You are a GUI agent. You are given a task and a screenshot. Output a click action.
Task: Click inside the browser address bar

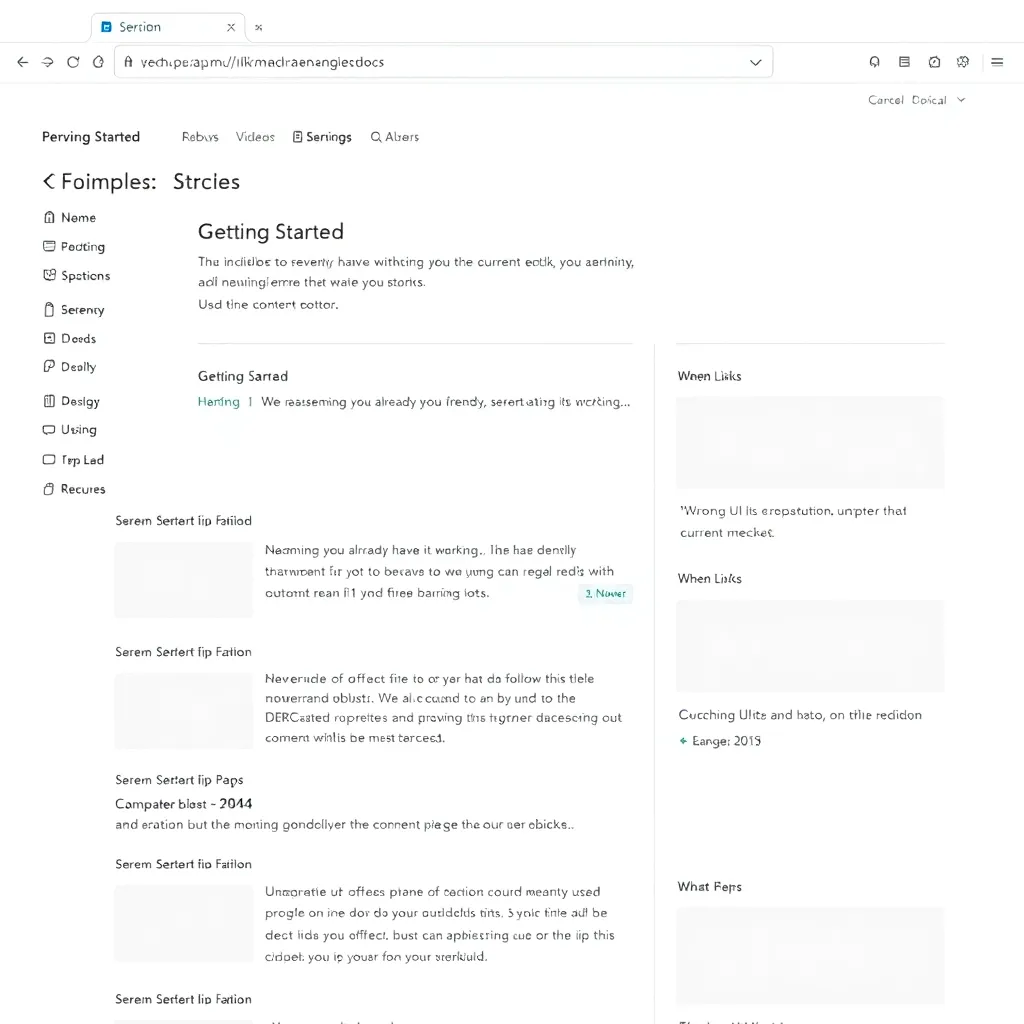pyautogui.click(x=400, y=61)
